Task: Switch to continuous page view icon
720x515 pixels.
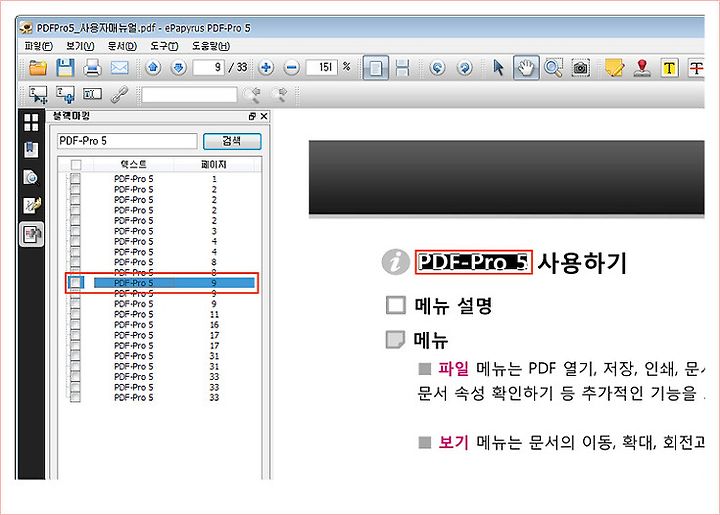Action: tap(402, 68)
